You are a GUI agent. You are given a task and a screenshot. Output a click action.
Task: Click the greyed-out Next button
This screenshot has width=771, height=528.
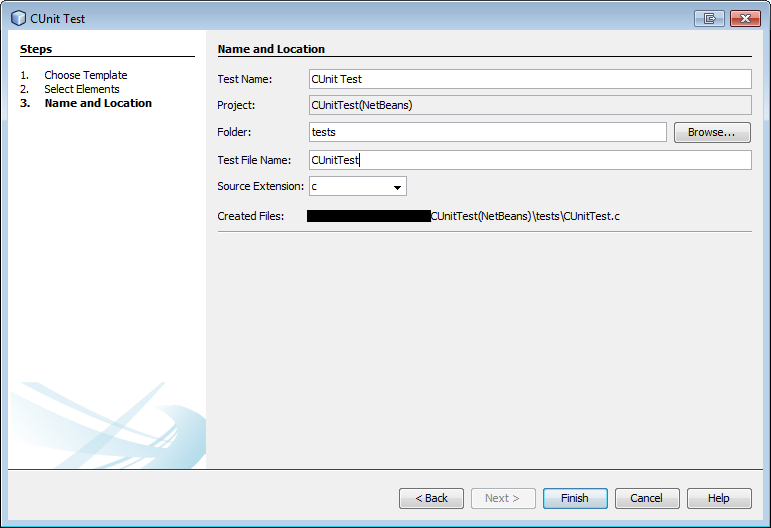[x=503, y=498]
